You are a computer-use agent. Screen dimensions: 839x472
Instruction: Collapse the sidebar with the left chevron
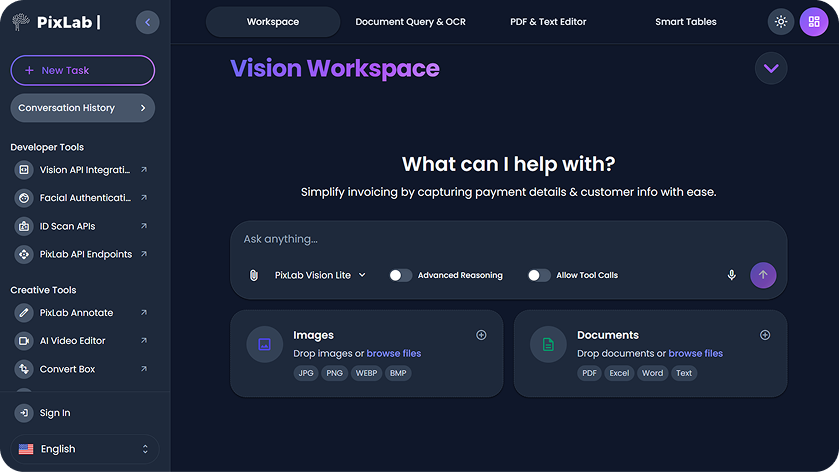click(148, 22)
